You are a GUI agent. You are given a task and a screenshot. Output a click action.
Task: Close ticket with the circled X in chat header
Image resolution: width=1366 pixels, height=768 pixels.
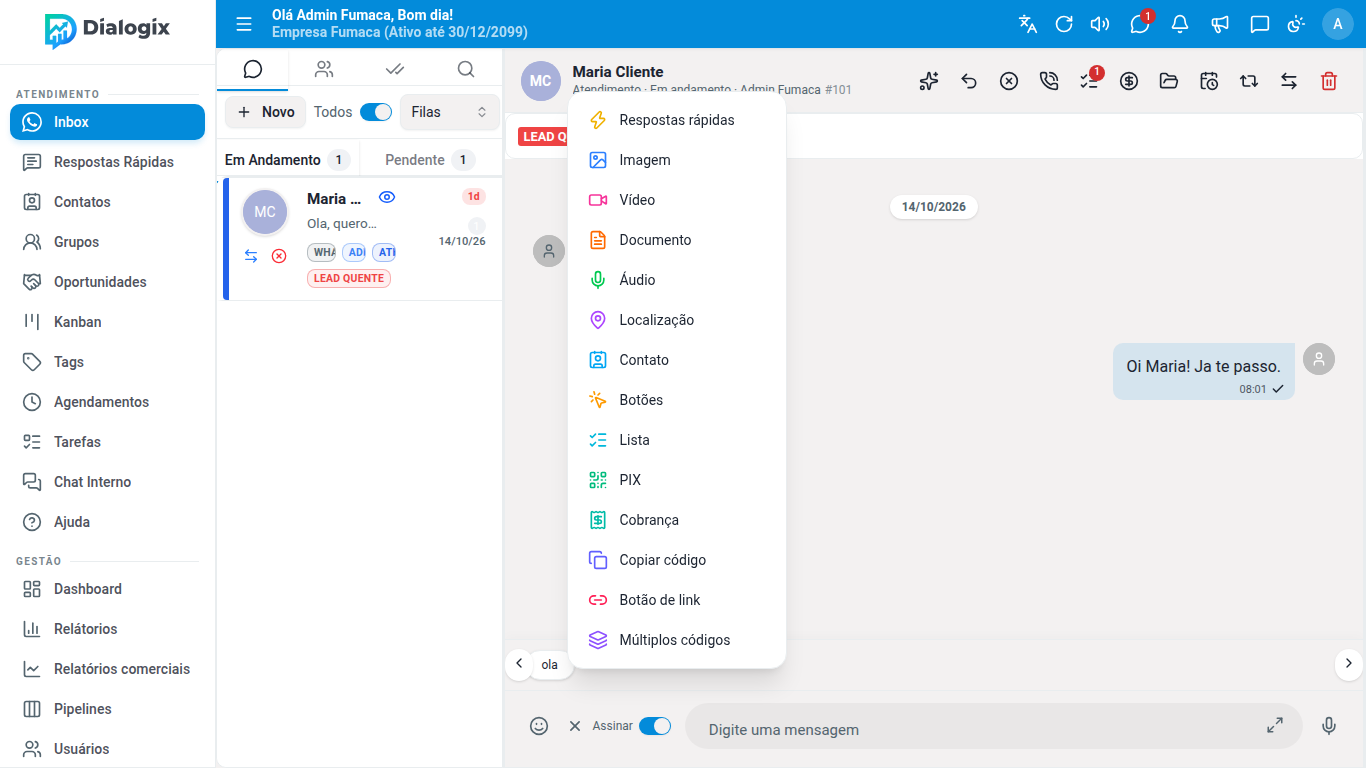coord(1009,81)
